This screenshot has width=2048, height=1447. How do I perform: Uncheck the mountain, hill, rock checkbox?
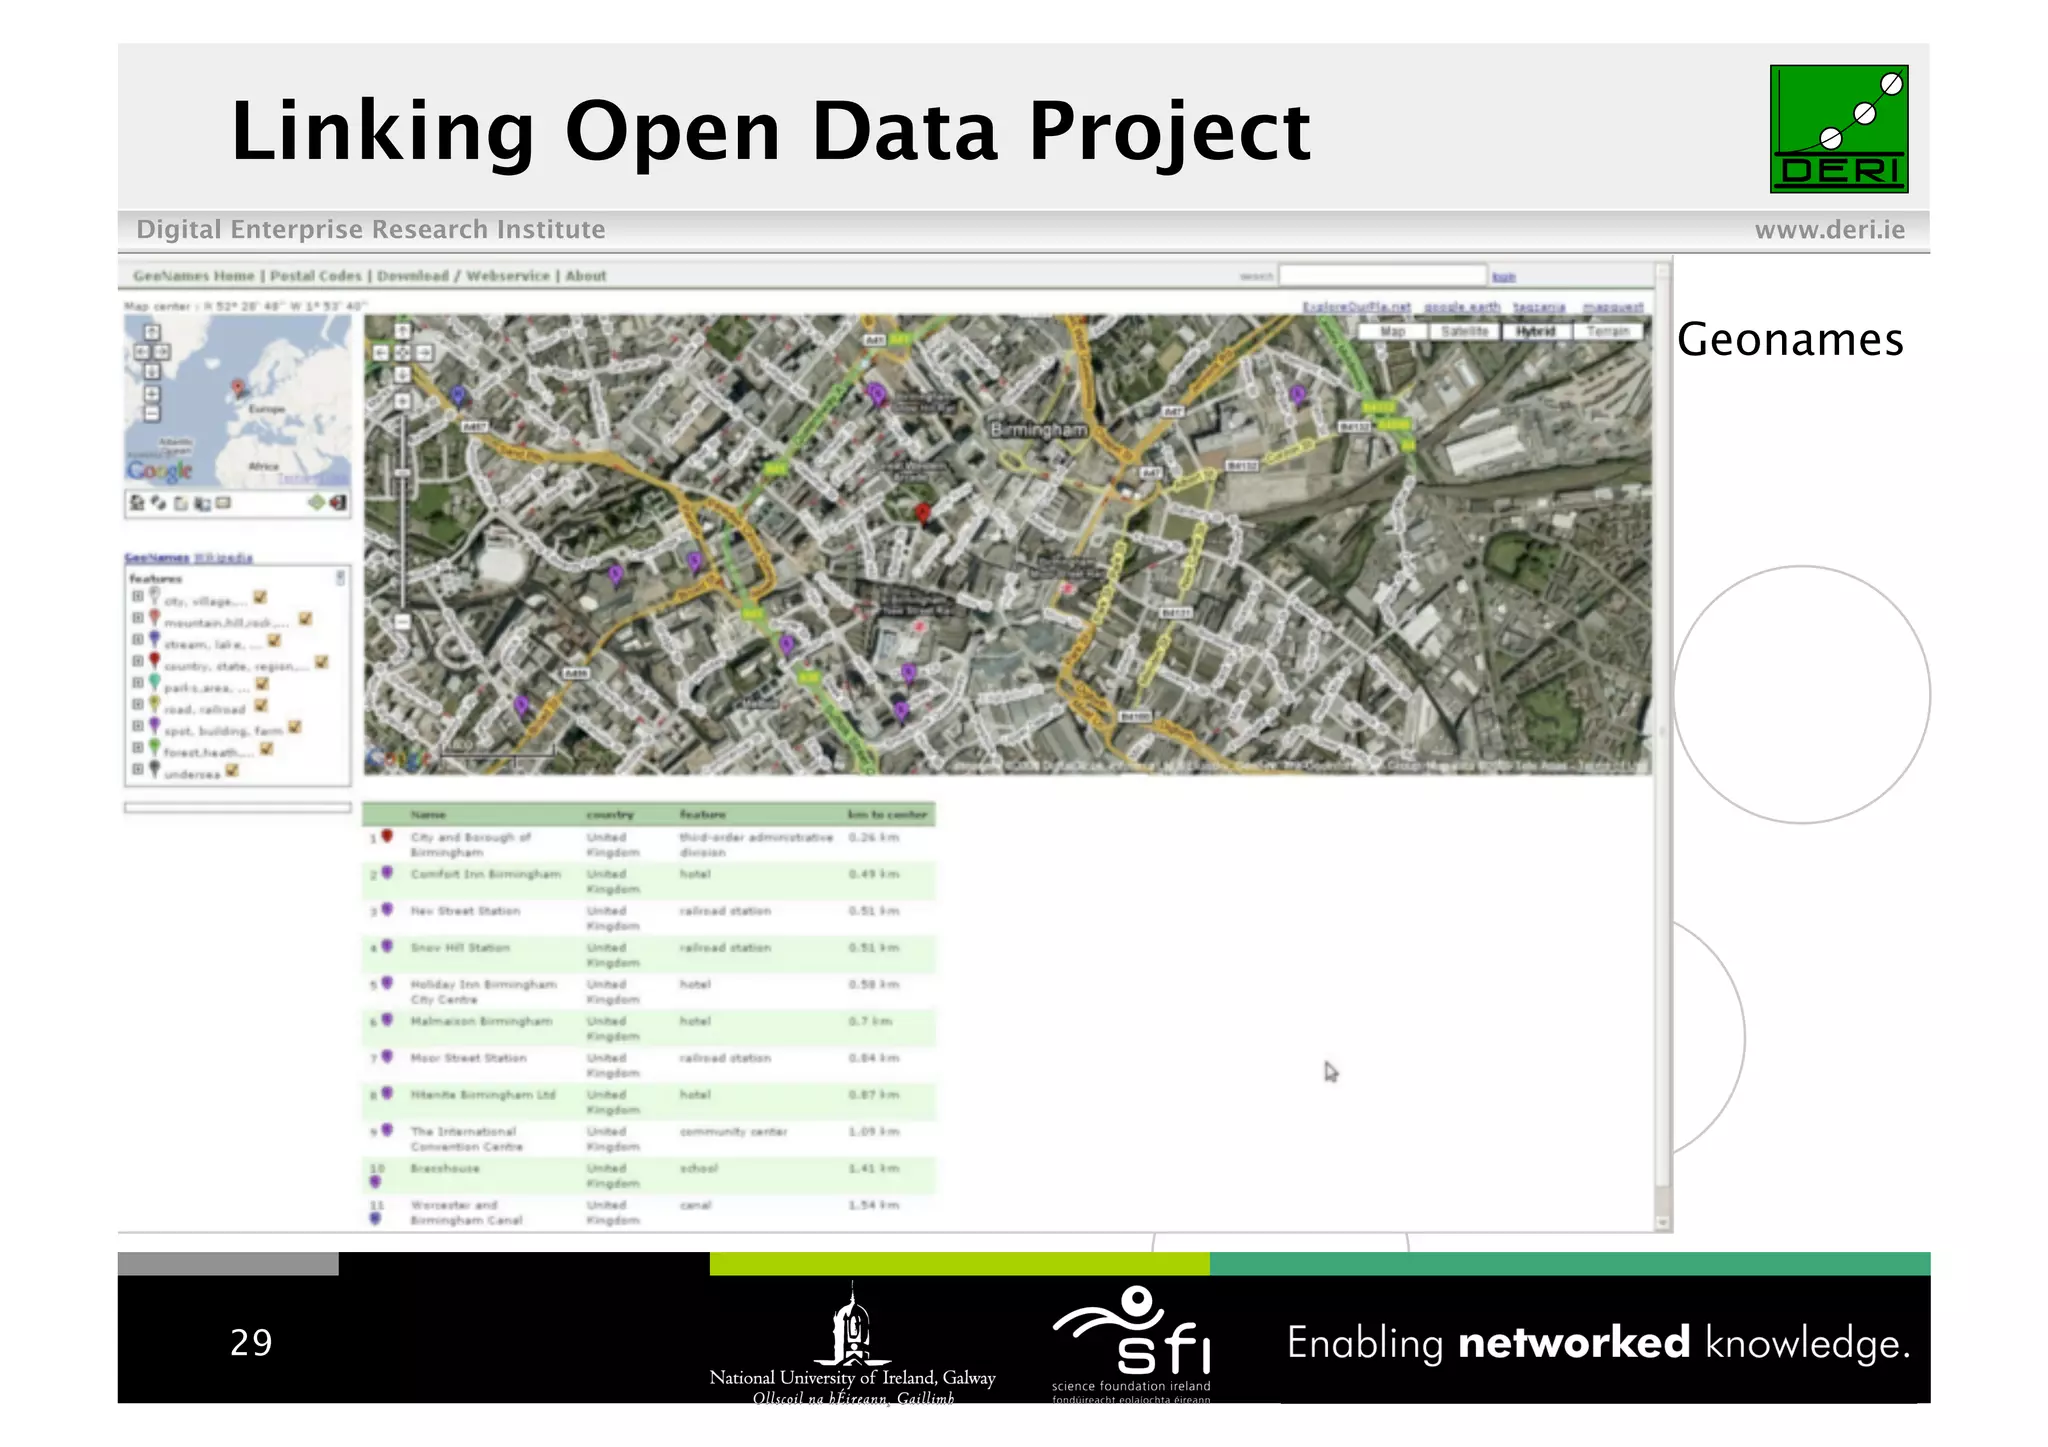pos(306,619)
